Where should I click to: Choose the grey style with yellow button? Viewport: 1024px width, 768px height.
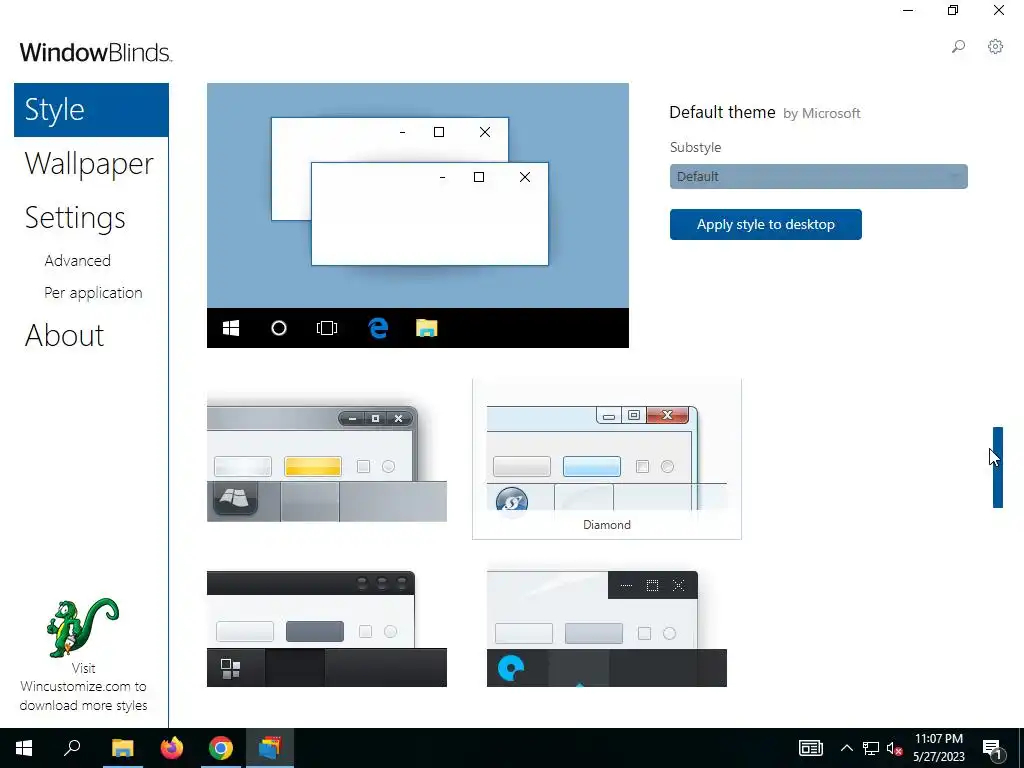point(327,459)
